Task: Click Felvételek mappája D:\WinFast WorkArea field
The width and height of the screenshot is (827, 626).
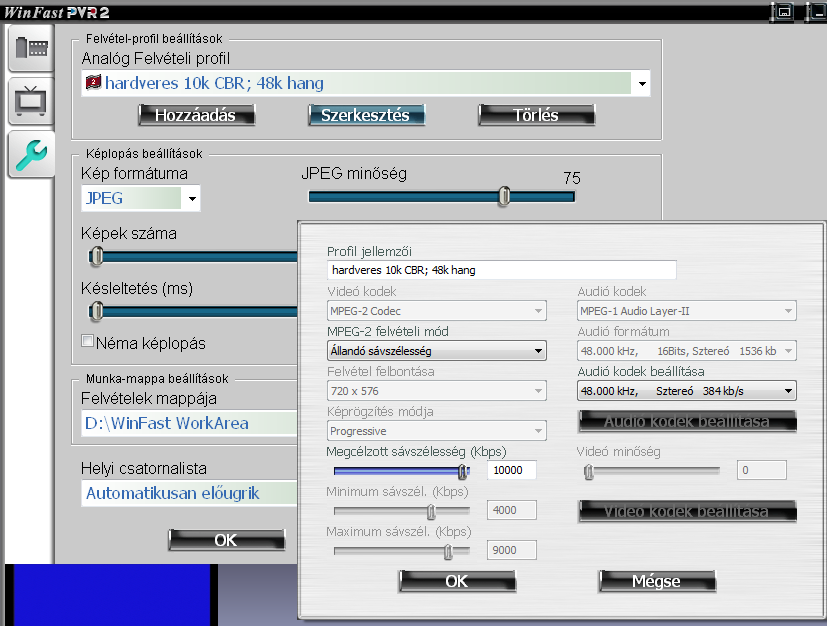Action: [189, 423]
